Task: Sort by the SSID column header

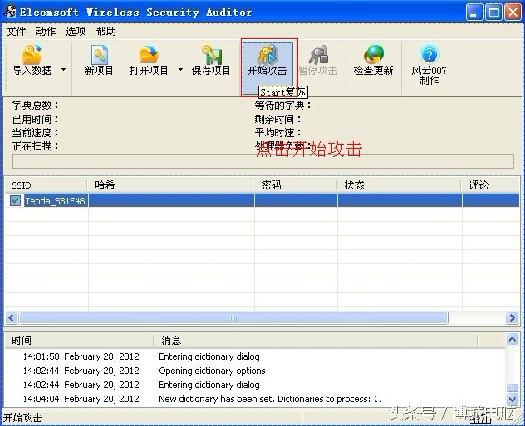Action: (46, 185)
